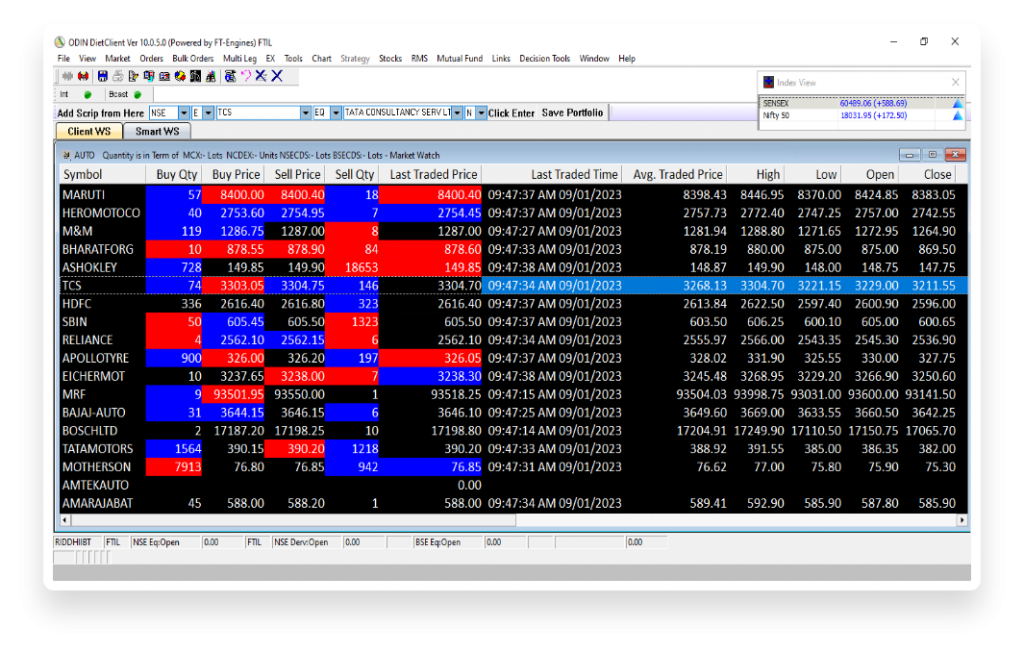Select the RELIANCE row symbol
Image resolution: width=1024 pixels, height=653 pixels.
(88, 340)
